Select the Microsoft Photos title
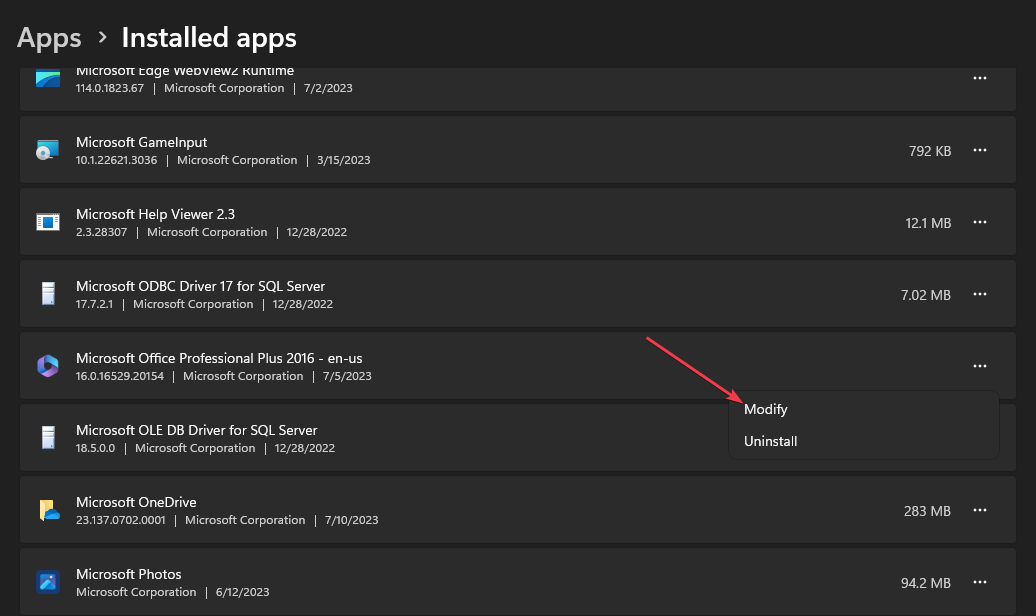 click(128, 574)
